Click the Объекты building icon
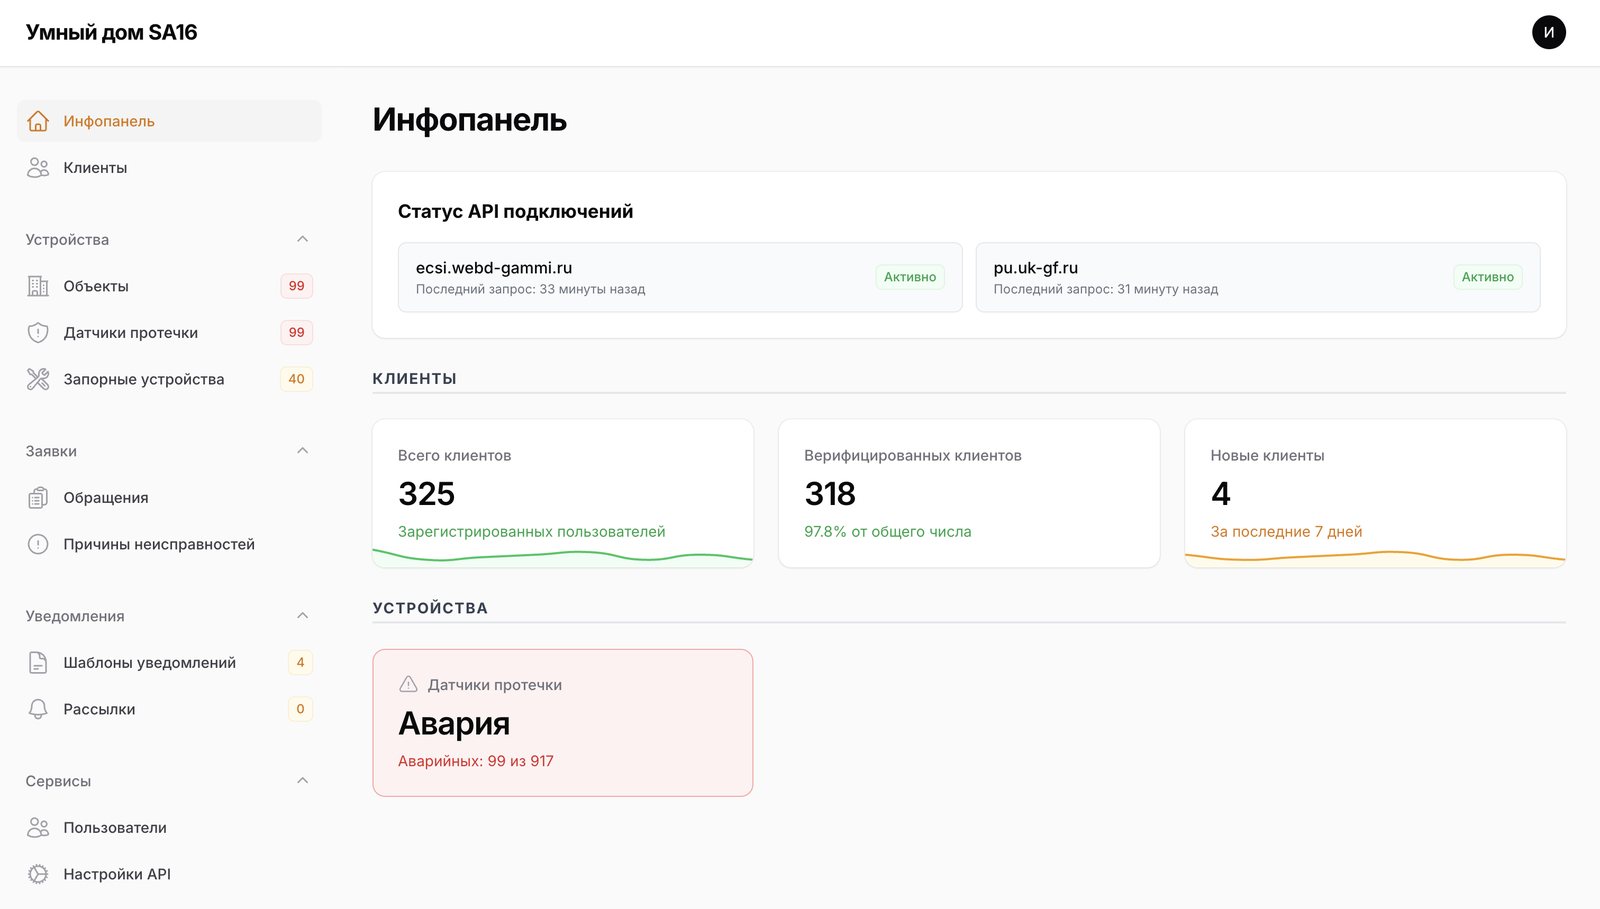 click(38, 286)
